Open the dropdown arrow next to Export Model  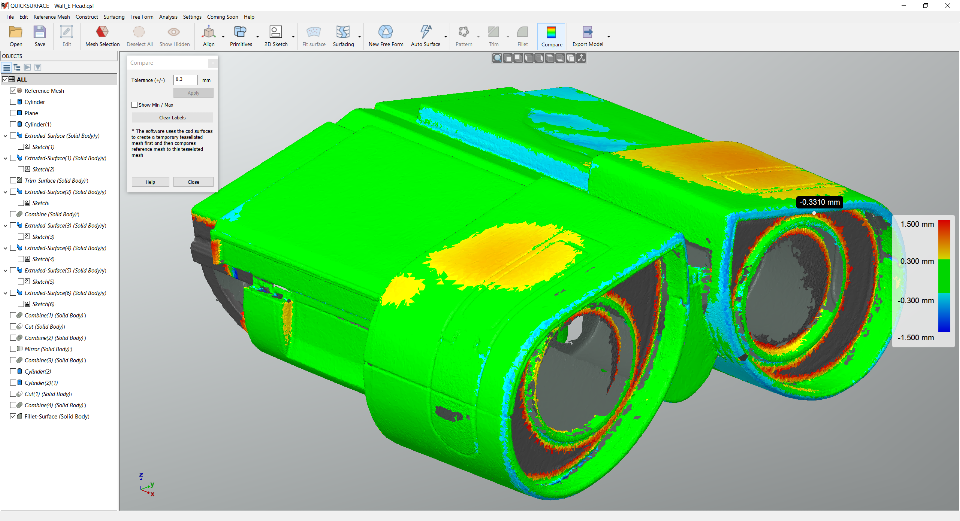point(609,37)
